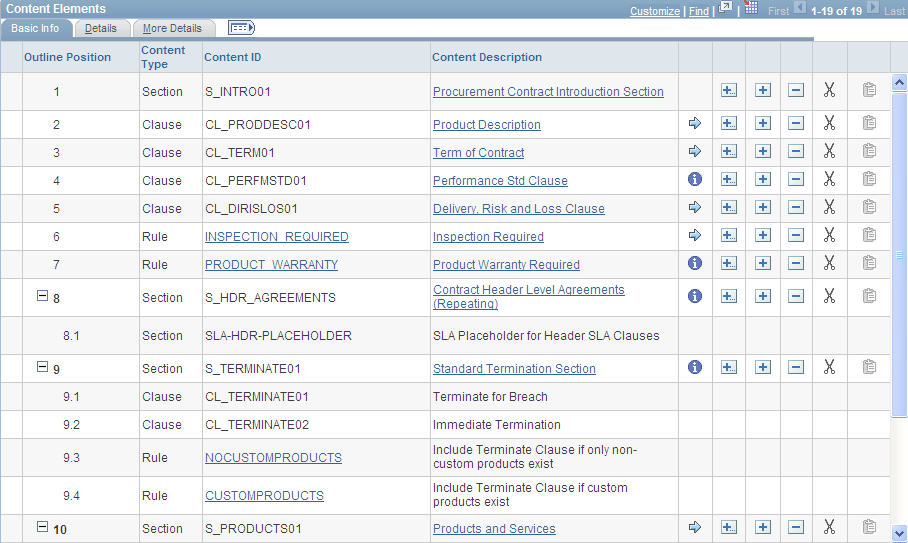Open the Term of Contract link
Screen dimensions: 908x543
pos(479,153)
